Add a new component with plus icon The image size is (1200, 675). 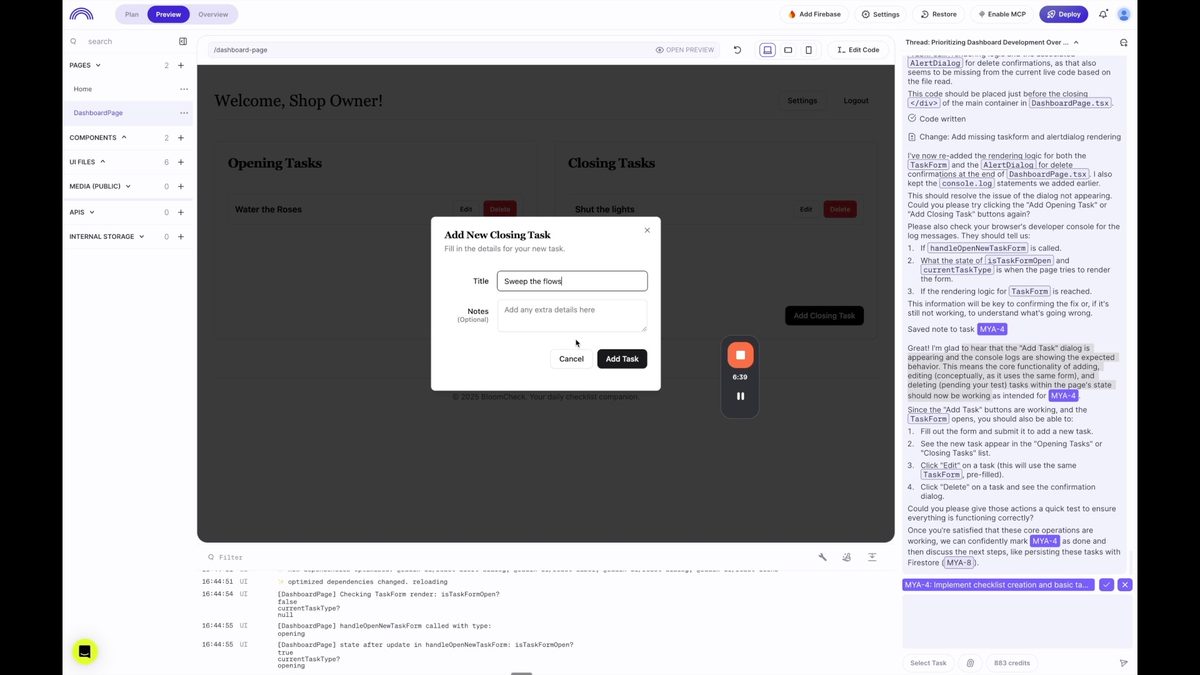(181, 137)
